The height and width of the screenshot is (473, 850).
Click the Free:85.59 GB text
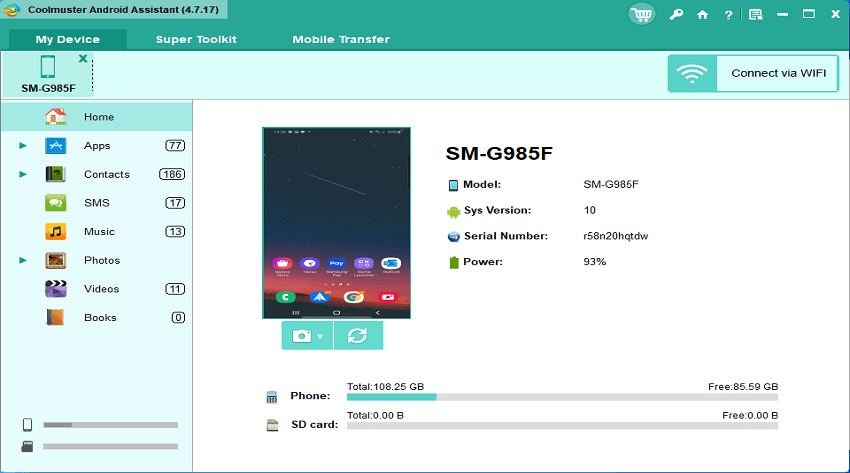(x=743, y=386)
